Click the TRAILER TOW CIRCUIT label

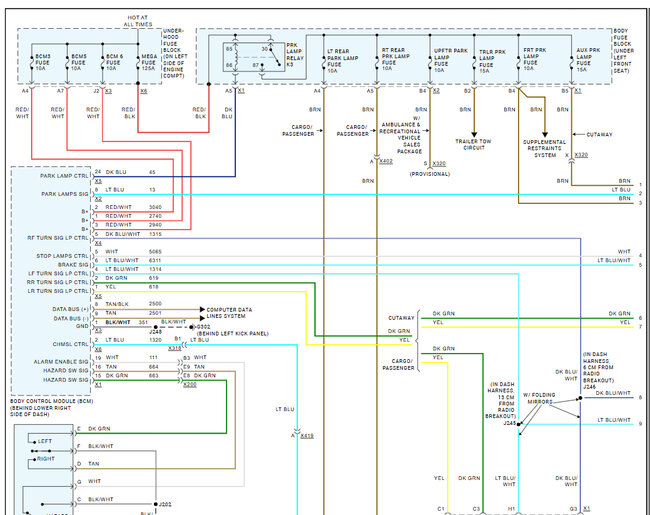(473, 144)
